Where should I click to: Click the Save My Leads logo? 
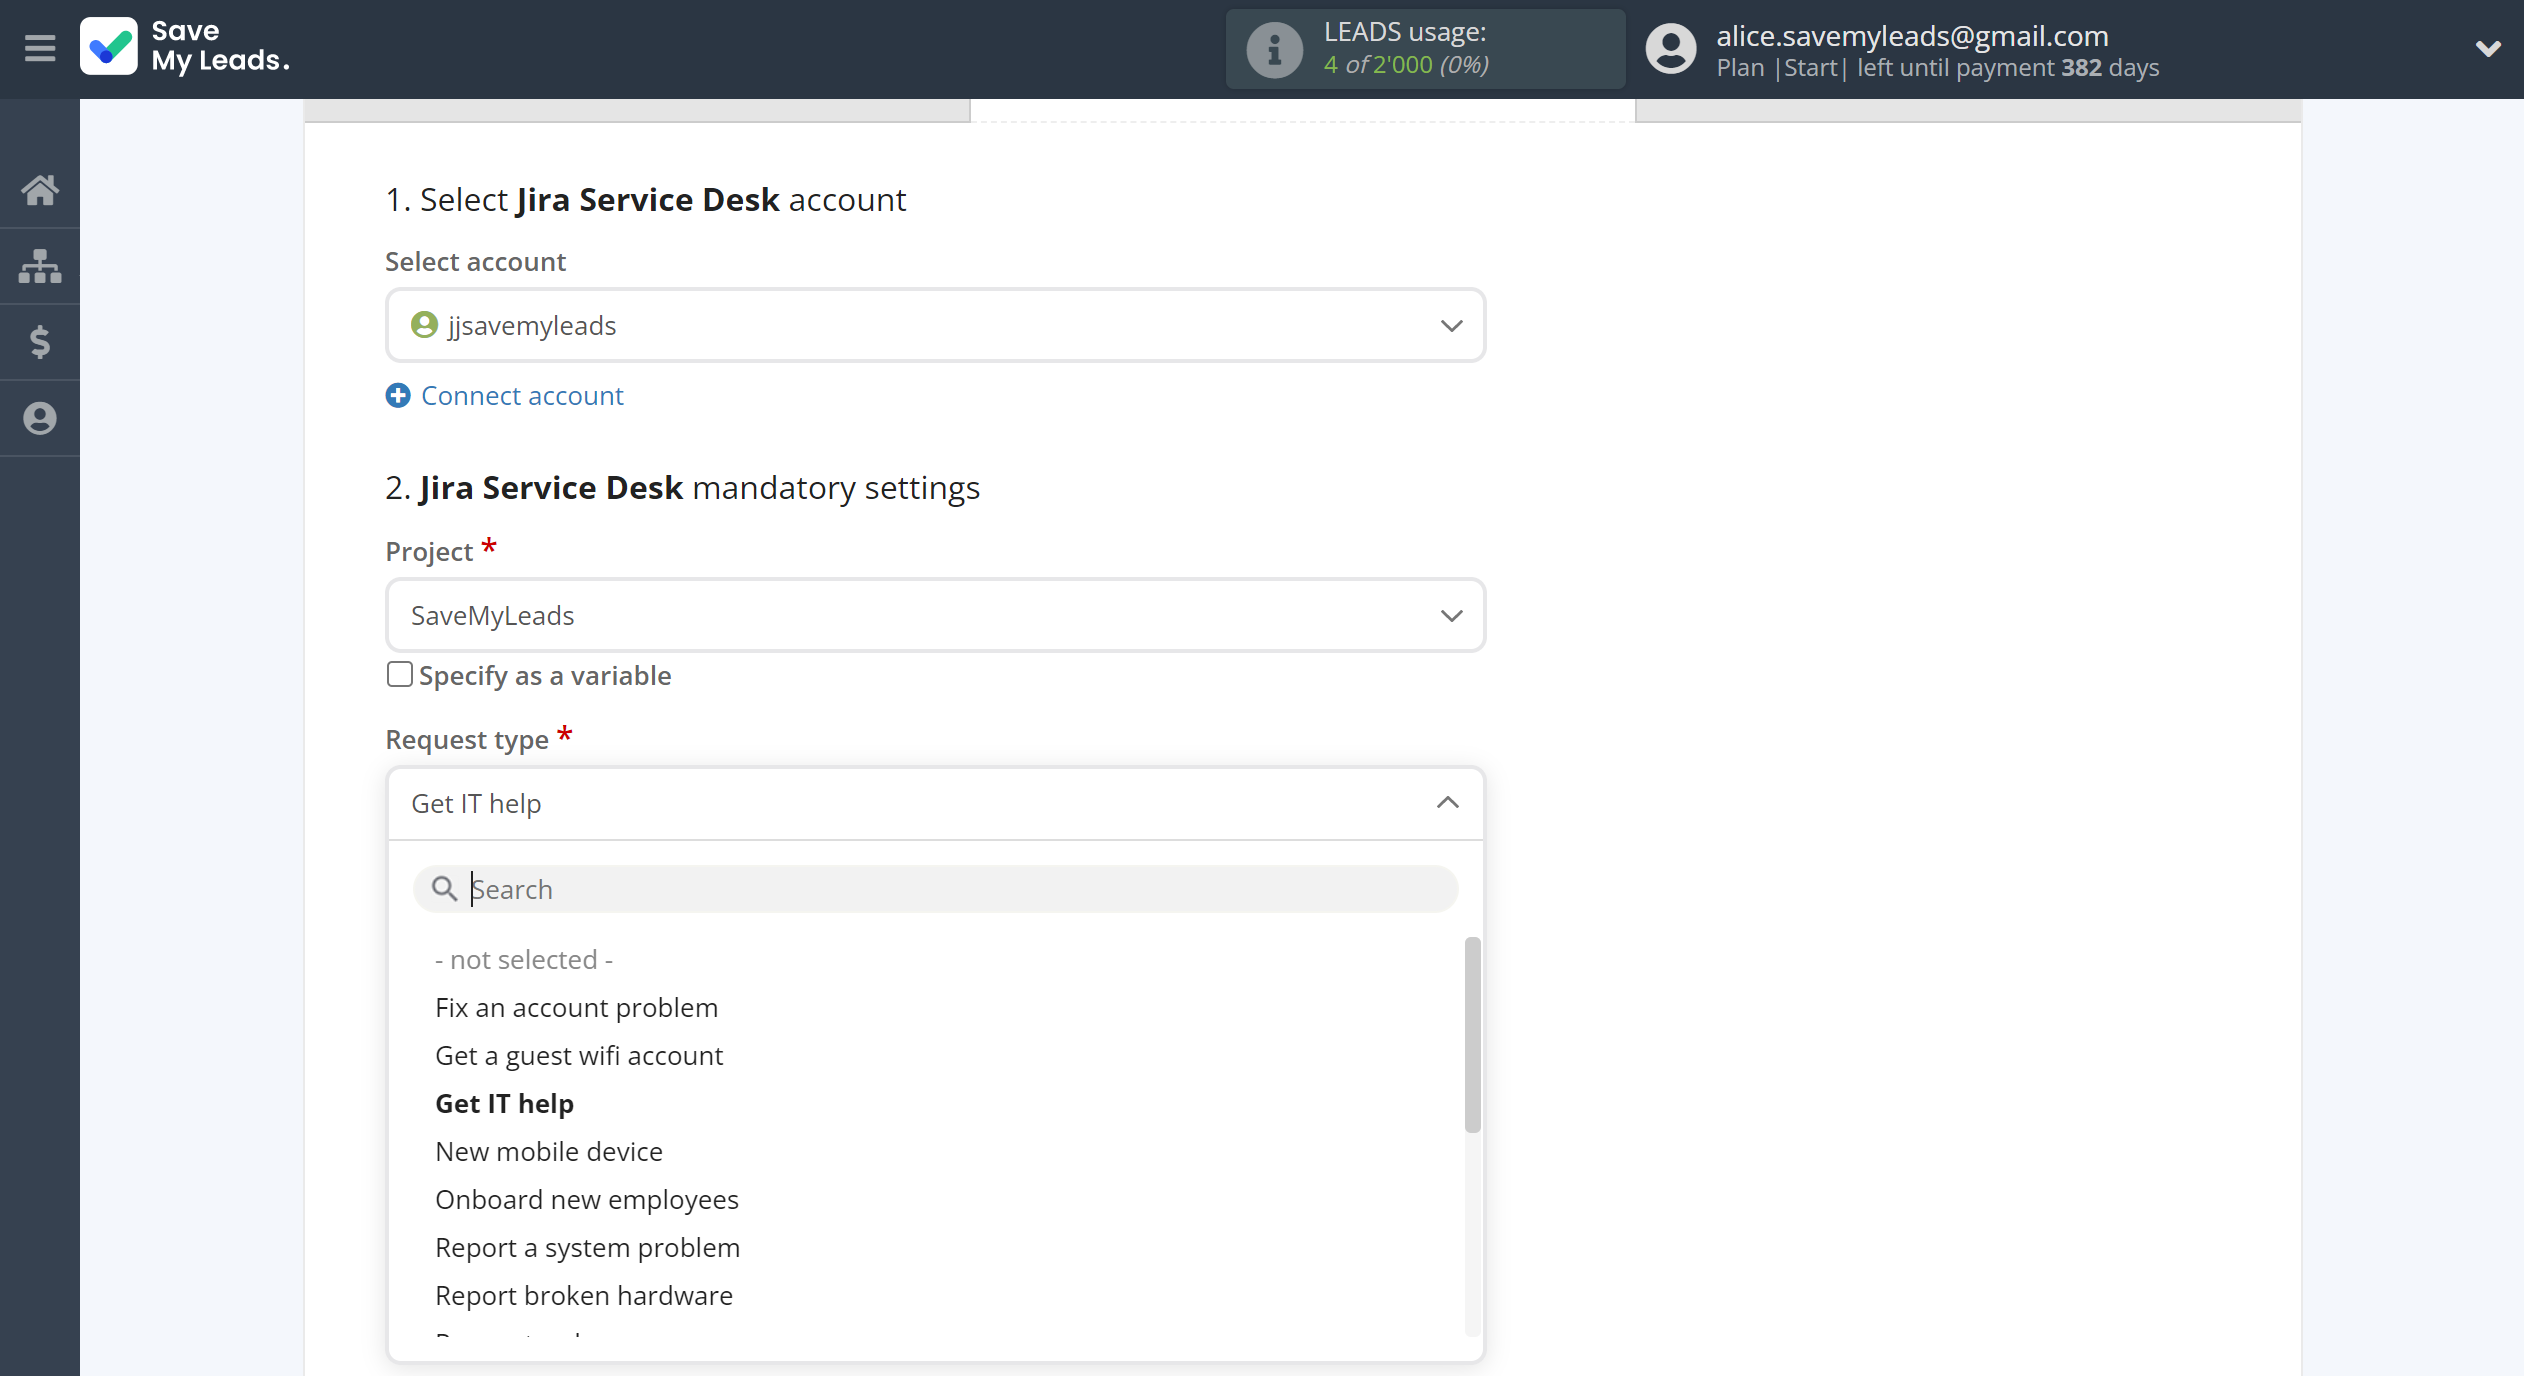185,47
